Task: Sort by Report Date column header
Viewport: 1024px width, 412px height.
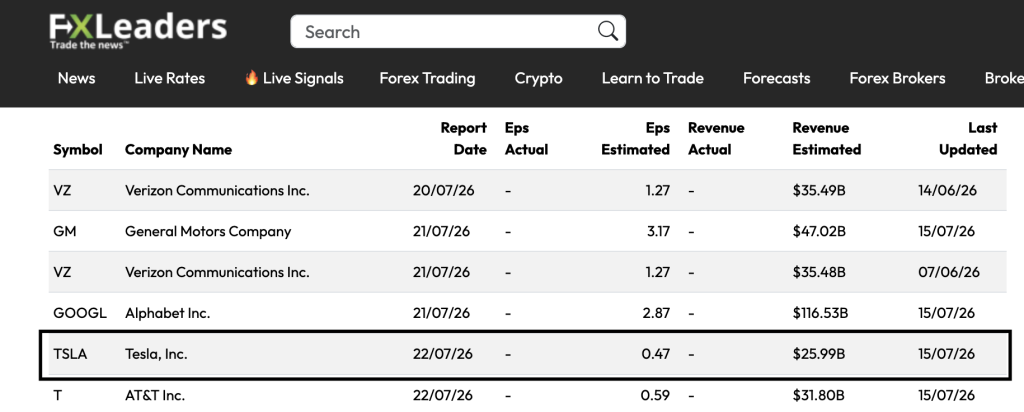Action: pyautogui.click(x=463, y=138)
